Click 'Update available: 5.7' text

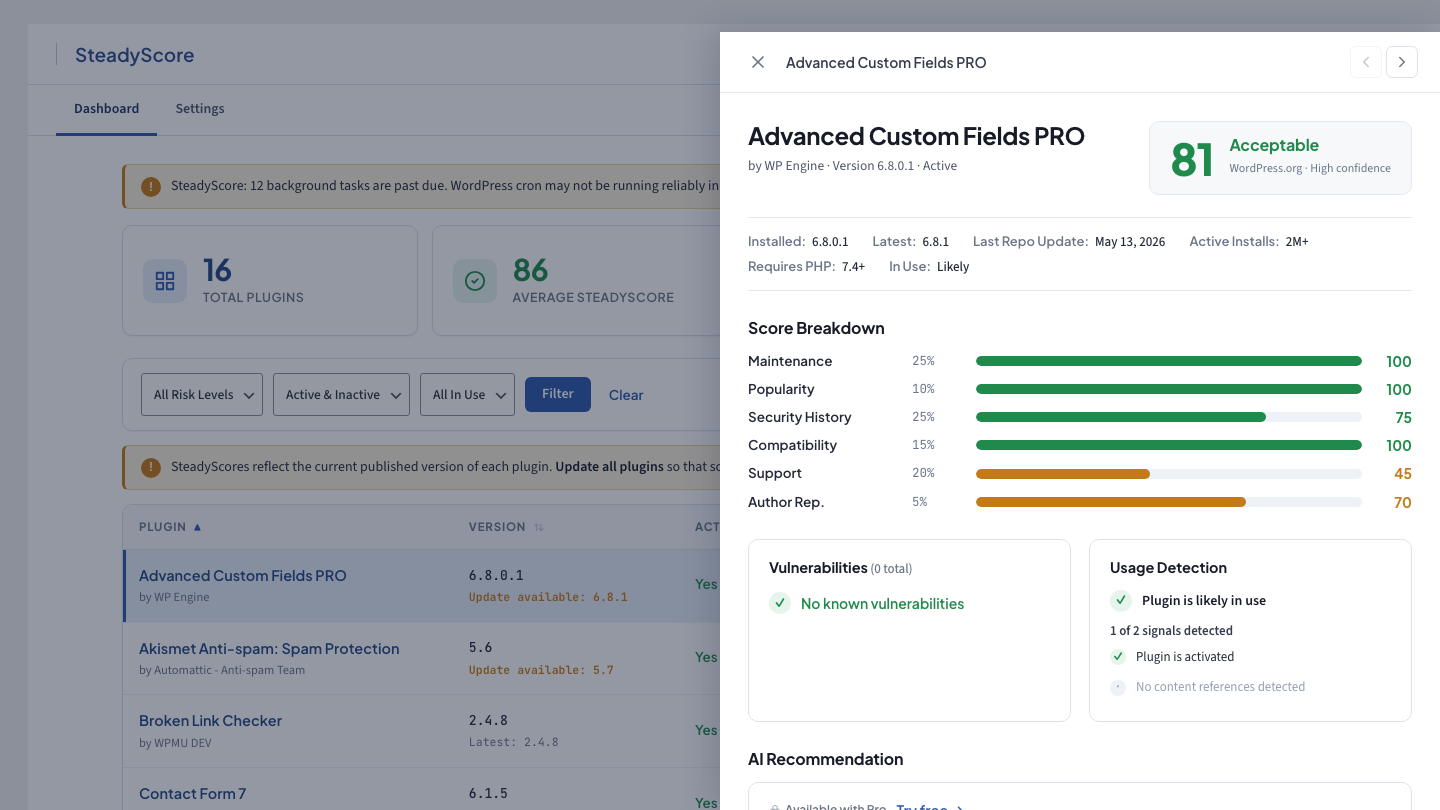[541, 670]
